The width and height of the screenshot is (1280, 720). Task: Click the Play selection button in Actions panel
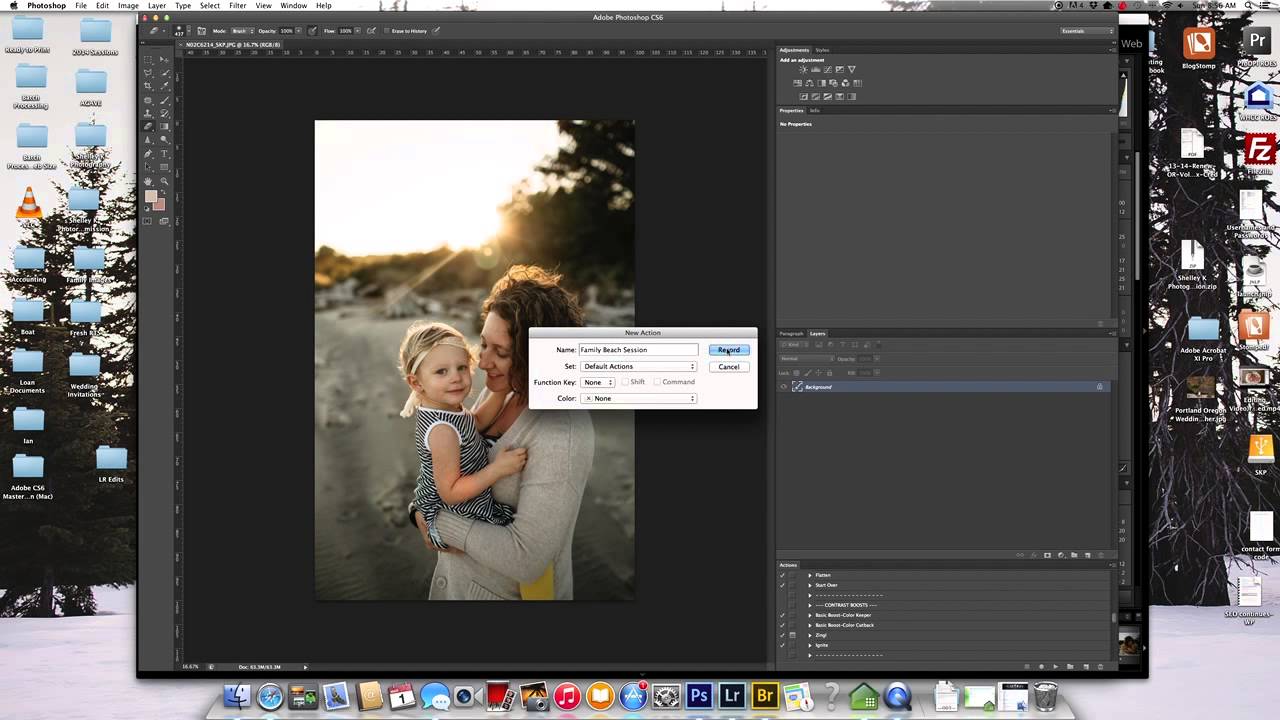coord(1056,666)
